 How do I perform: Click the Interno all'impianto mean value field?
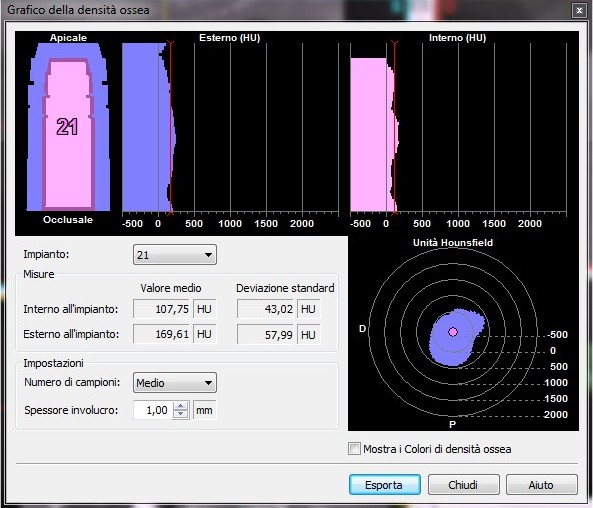click(x=162, y=309)
